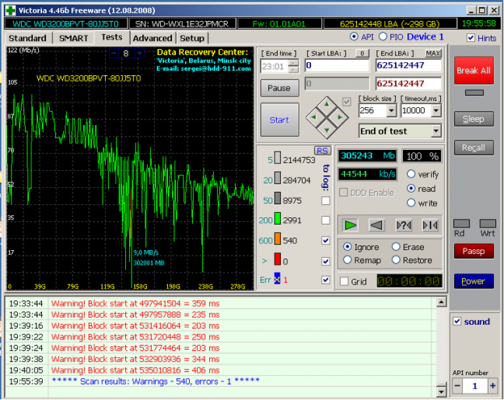This screenshot has height=400, width=504.
Task: Open the End of test dropdown
Action: pos(436,131)
